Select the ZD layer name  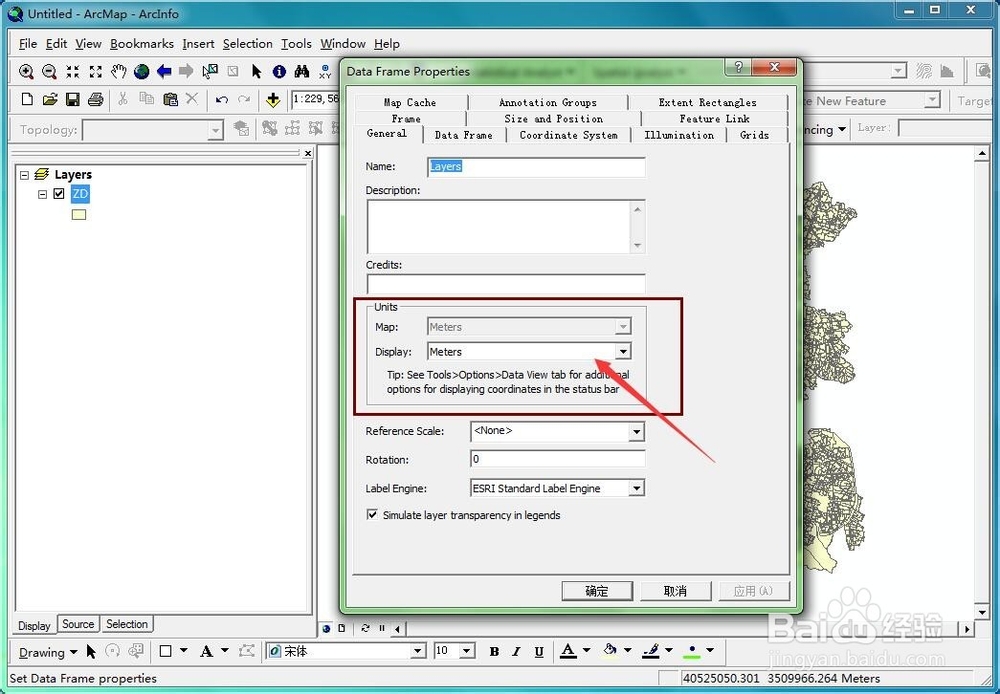pos(80,194)
